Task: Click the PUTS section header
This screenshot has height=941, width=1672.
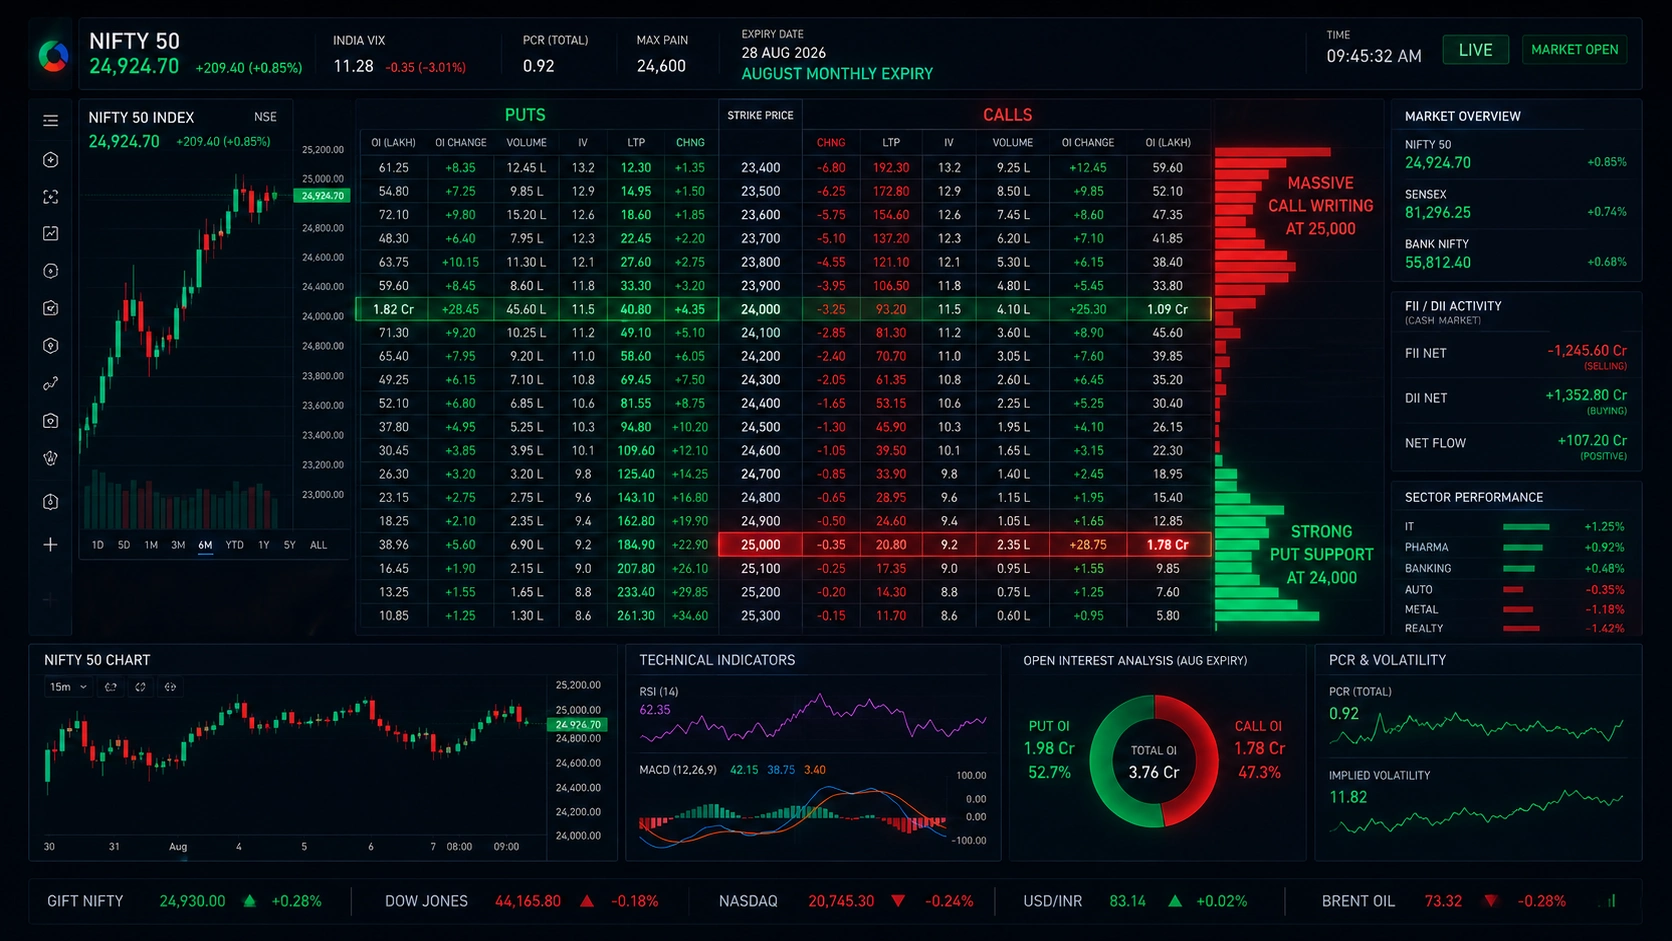Action: coord(525,115)
